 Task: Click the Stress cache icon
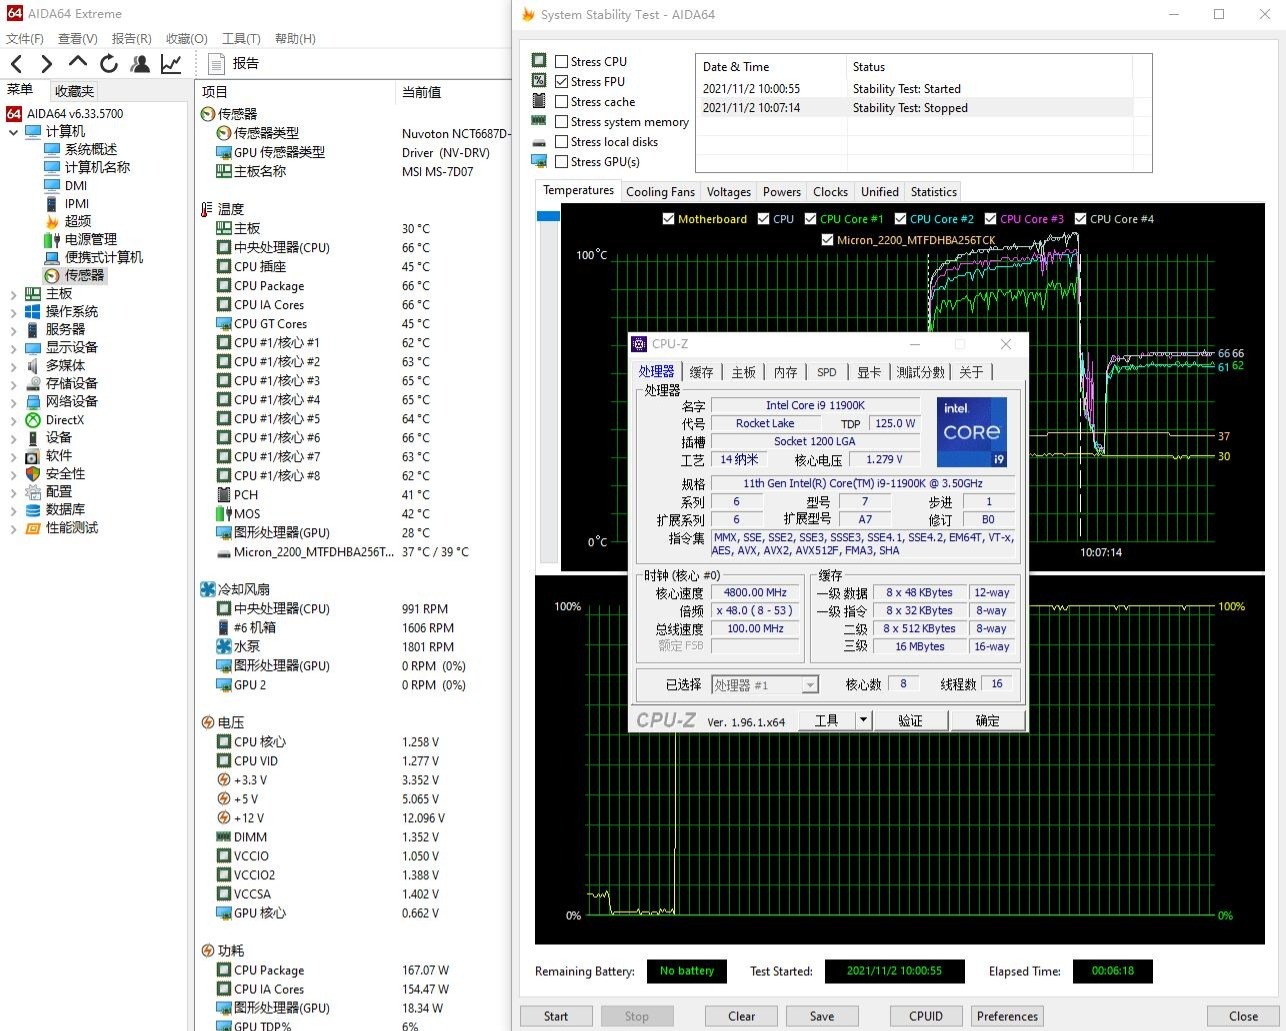pos(539,101)
